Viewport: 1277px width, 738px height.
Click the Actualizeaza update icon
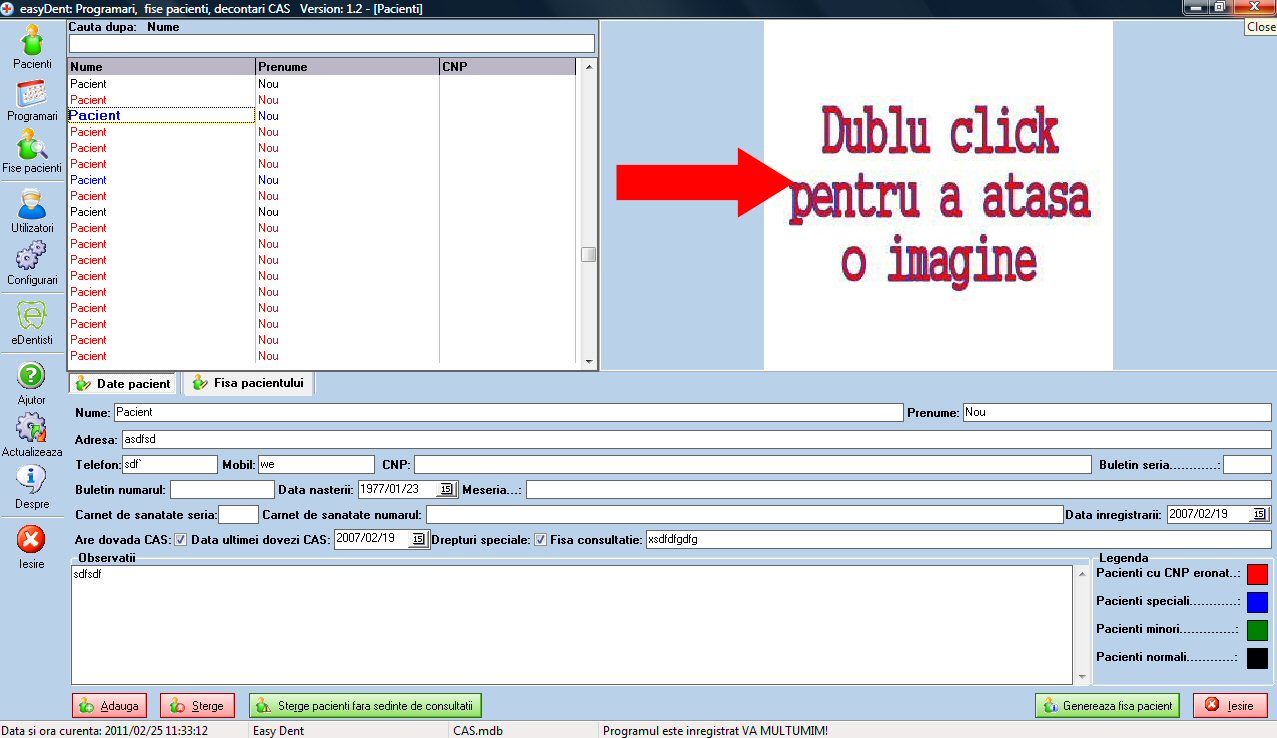coord(32,430)
